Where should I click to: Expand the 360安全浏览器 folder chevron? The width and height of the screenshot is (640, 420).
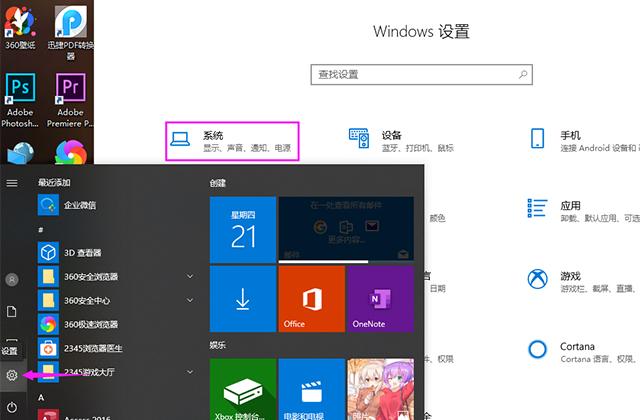coord(190,276)
